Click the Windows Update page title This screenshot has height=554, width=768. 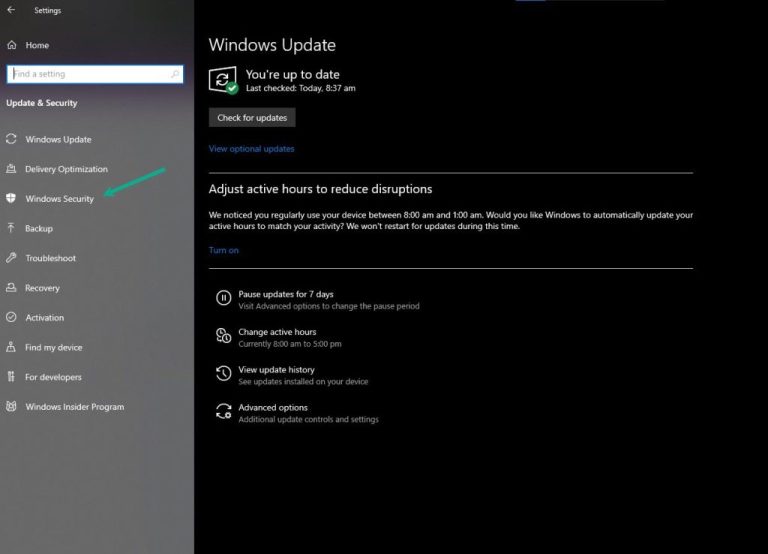272,45
